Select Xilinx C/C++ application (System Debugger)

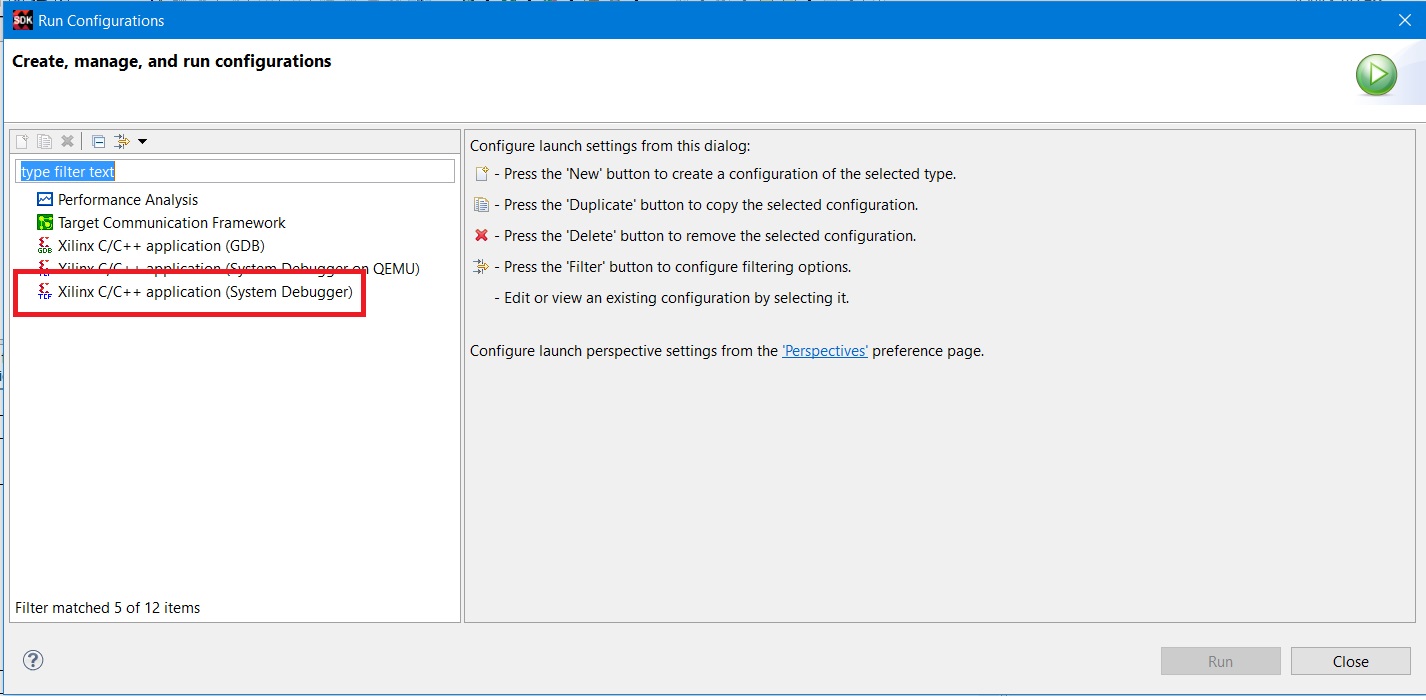click(x=205, y=292)
